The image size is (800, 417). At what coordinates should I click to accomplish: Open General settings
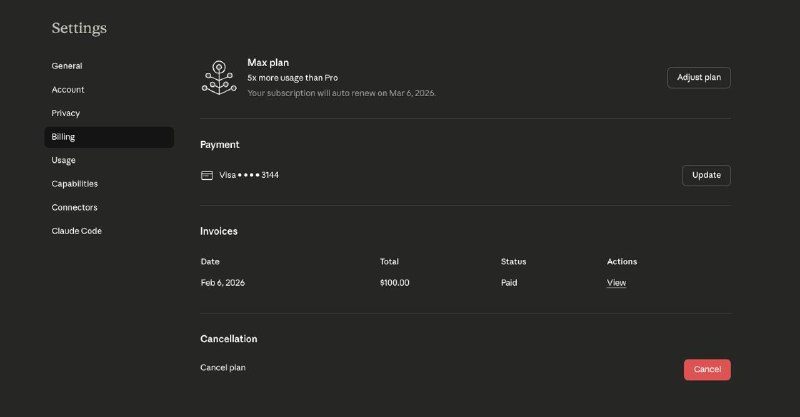click(x=67, y=66)
